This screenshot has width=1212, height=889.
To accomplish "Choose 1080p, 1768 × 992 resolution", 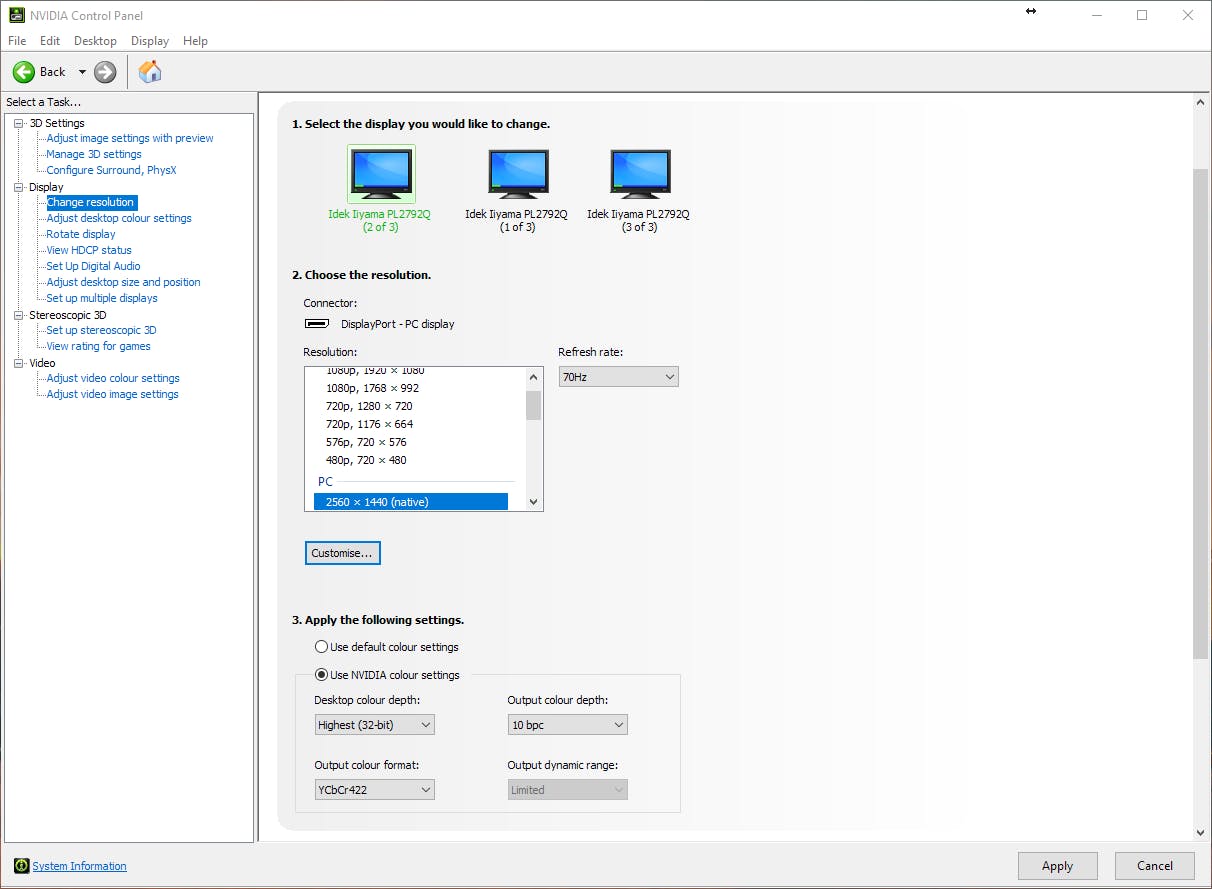I will [372, 388].
